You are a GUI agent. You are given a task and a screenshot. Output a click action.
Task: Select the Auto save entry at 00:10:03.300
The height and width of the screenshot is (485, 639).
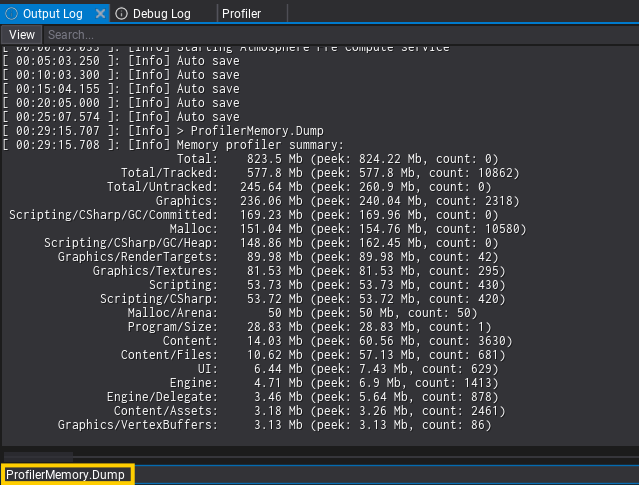(121, 74)
